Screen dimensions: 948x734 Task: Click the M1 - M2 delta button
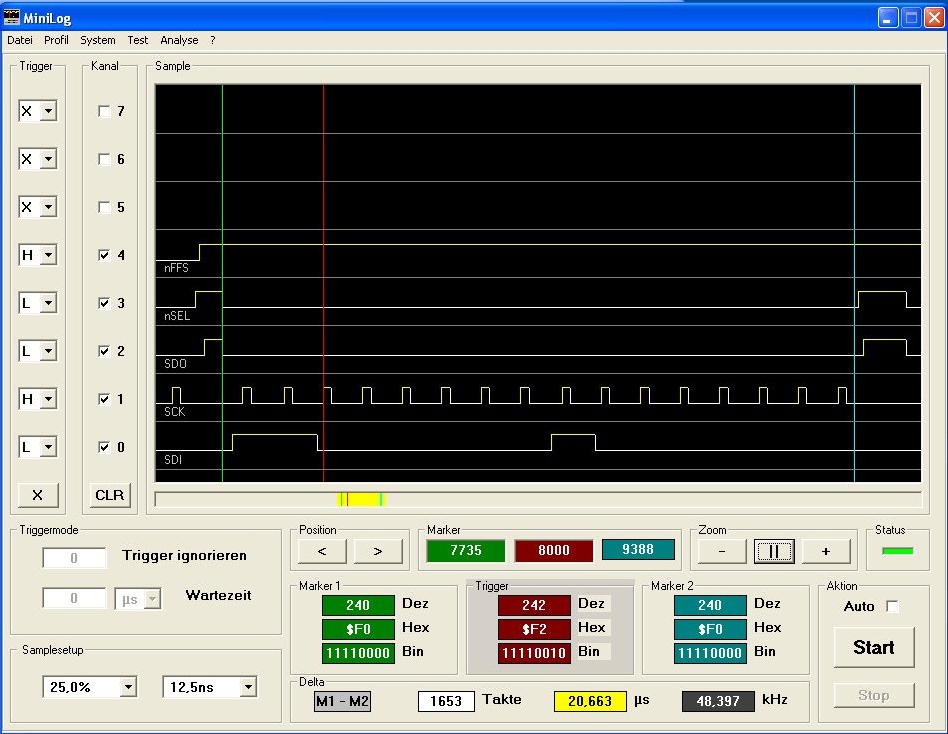342,701
